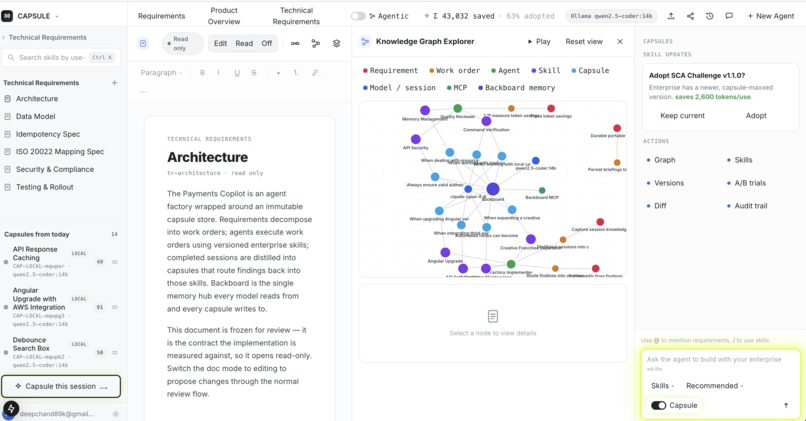Switch doc mode to Edit
Screen dimensions: 806x421
(x=221, y=44)
